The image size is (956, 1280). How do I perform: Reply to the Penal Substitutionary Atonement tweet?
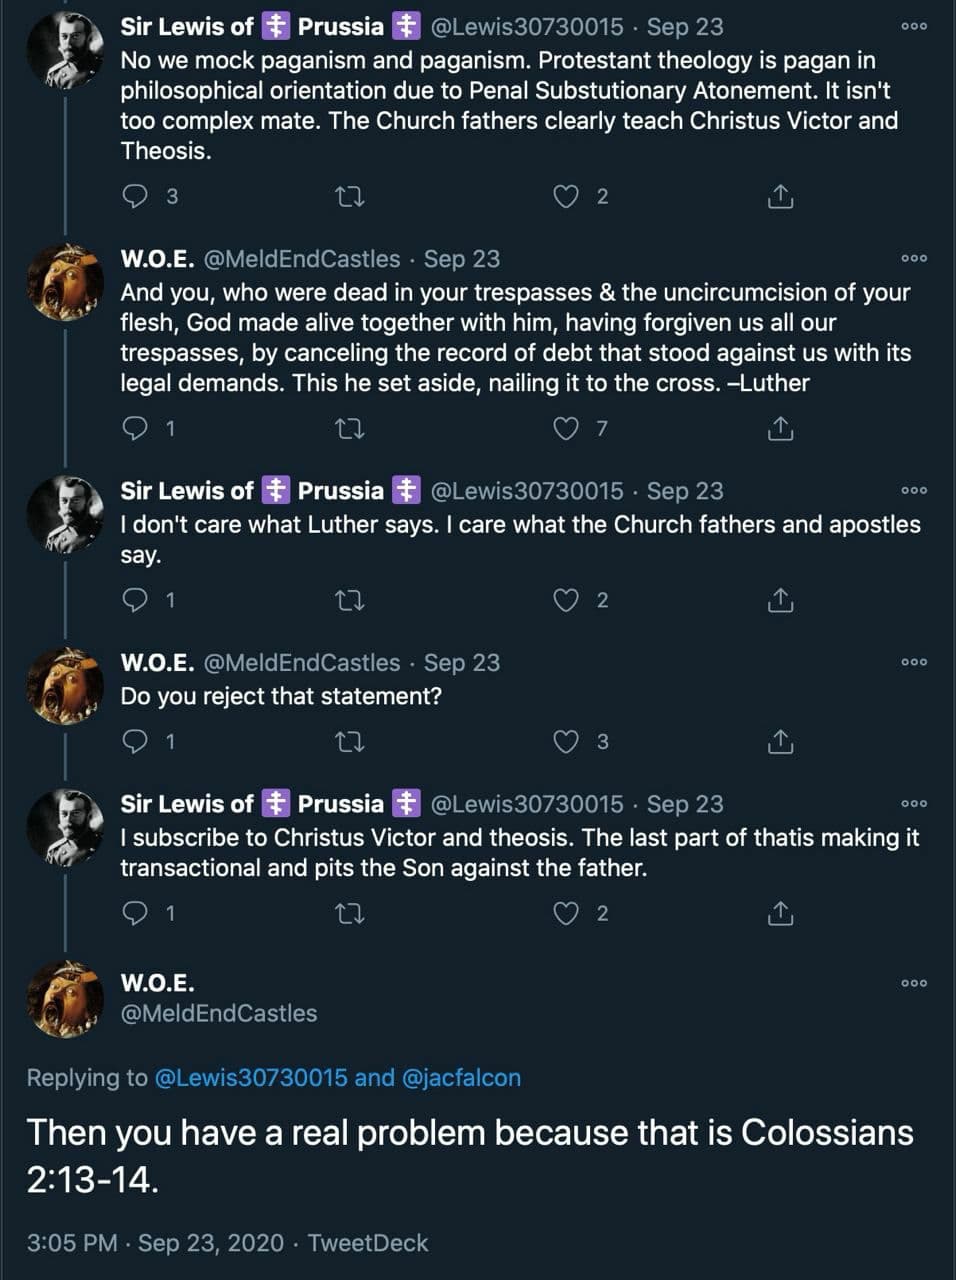135,196
